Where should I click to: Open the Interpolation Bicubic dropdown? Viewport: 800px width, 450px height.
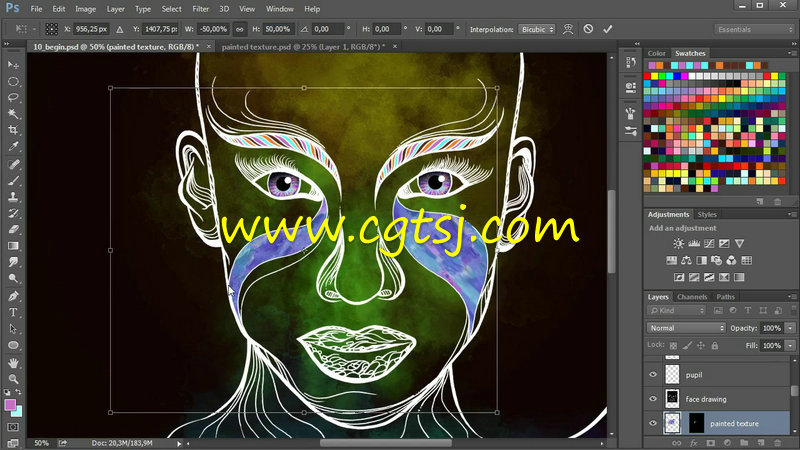click(x=537, y=29)
